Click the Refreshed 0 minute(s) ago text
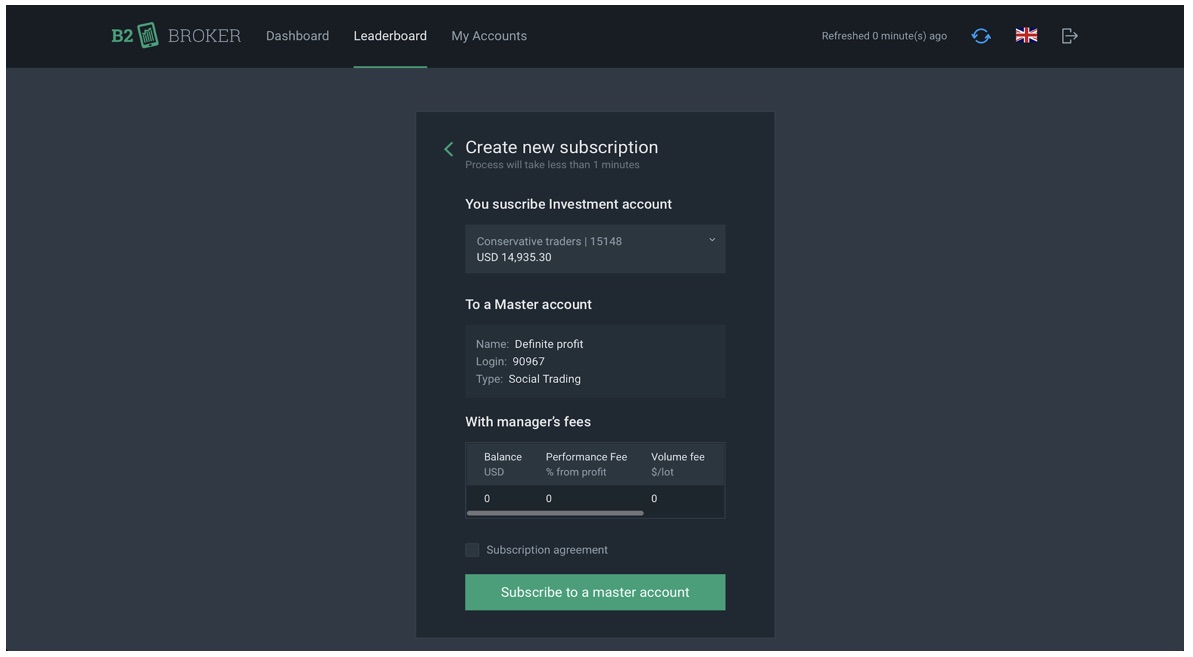The height and width of the screenshot is (657, 1193). point(884,36)
